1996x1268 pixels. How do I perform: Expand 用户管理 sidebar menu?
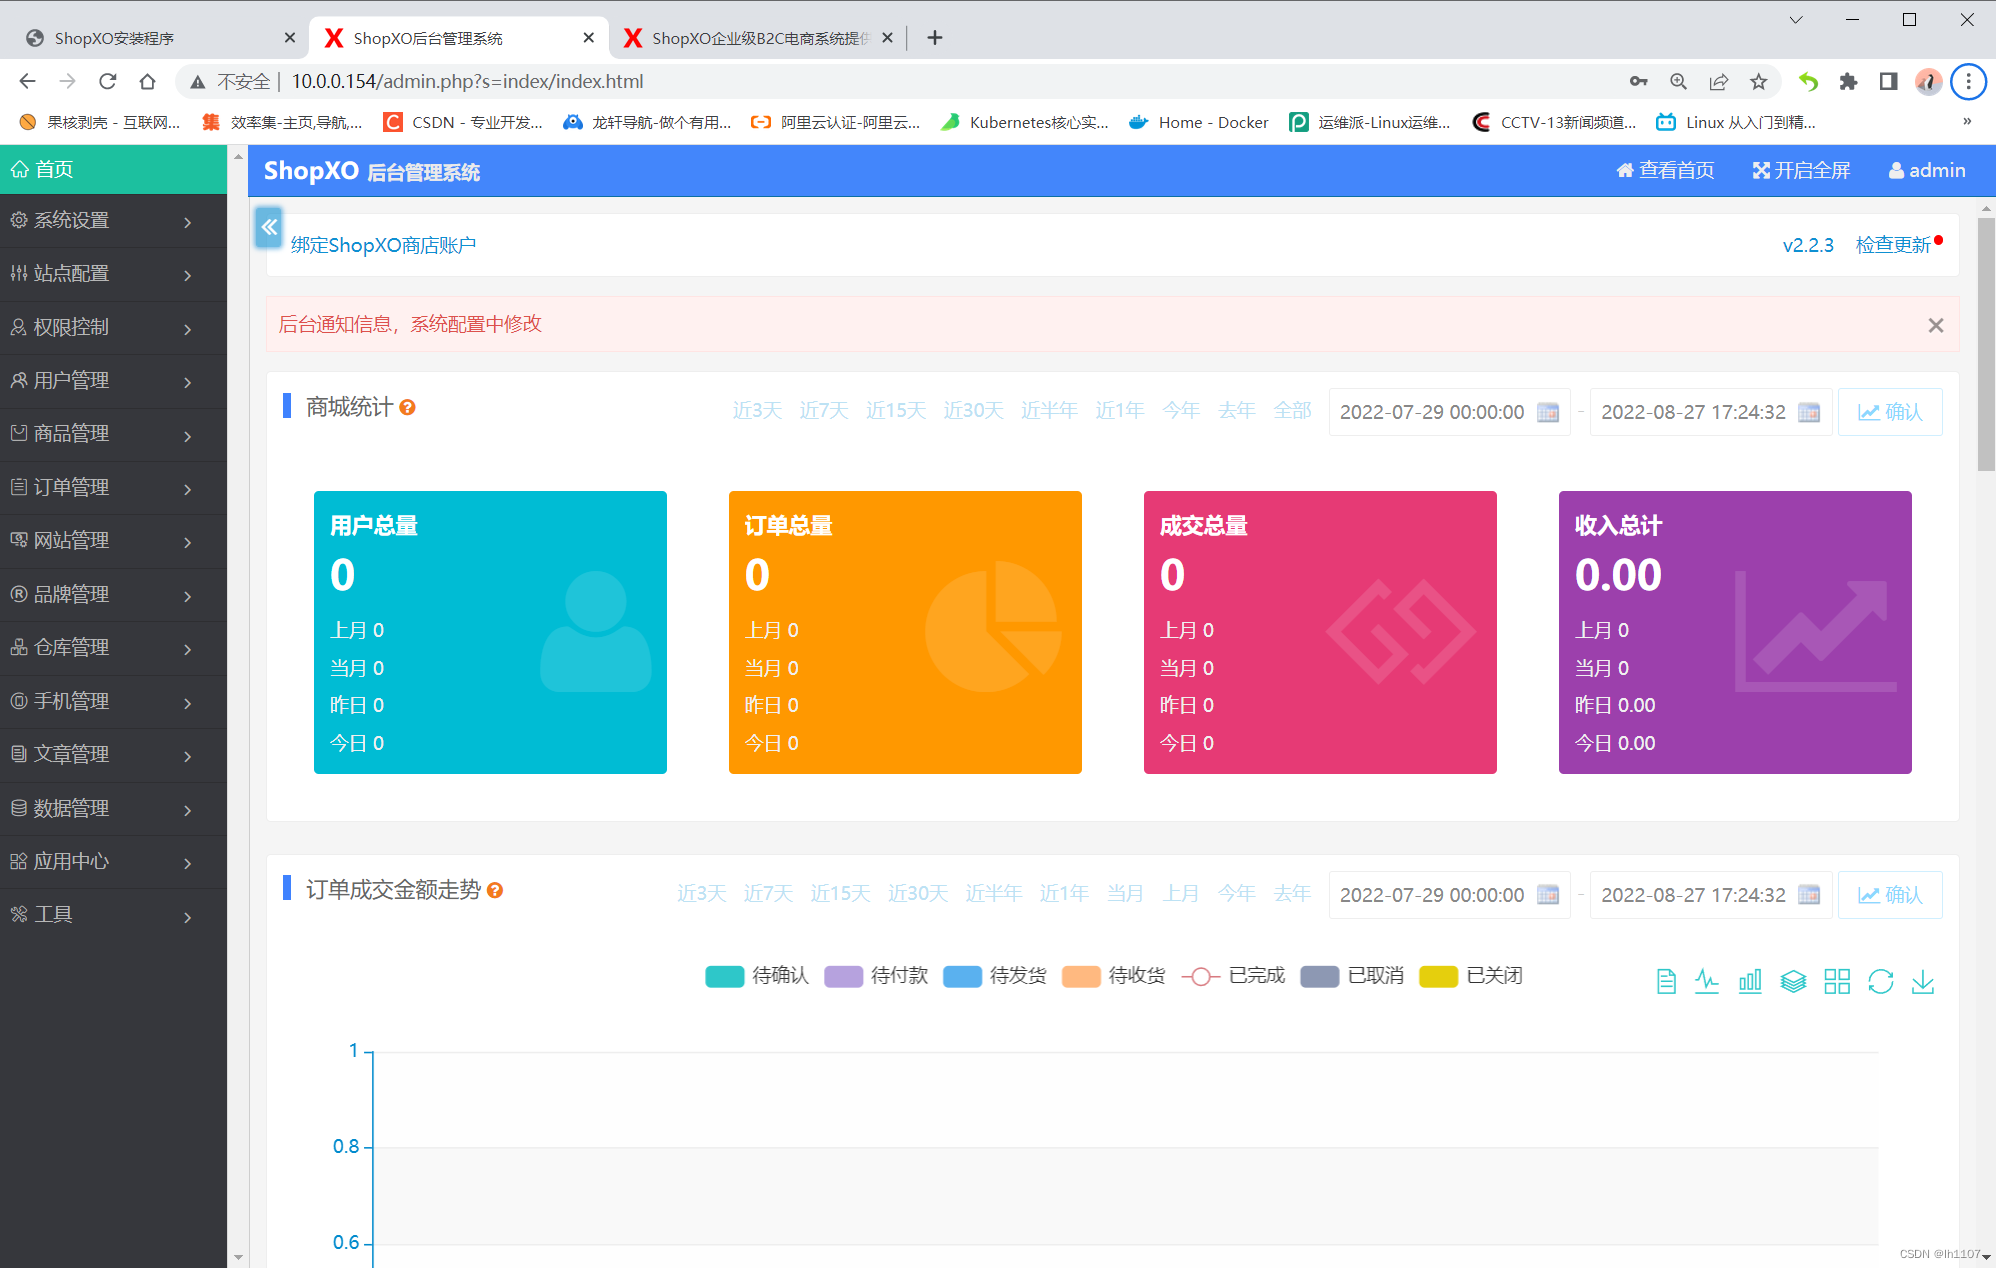click(x=113, y=381)
